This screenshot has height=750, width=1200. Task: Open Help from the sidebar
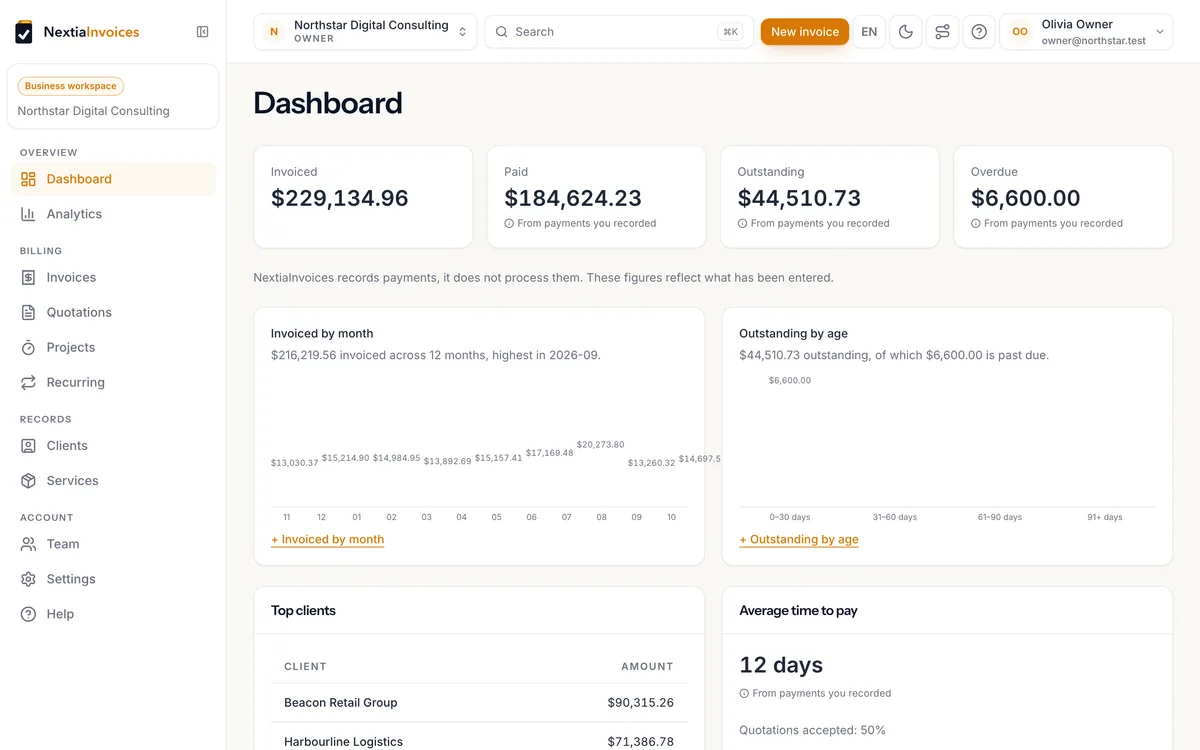[113, 614]
